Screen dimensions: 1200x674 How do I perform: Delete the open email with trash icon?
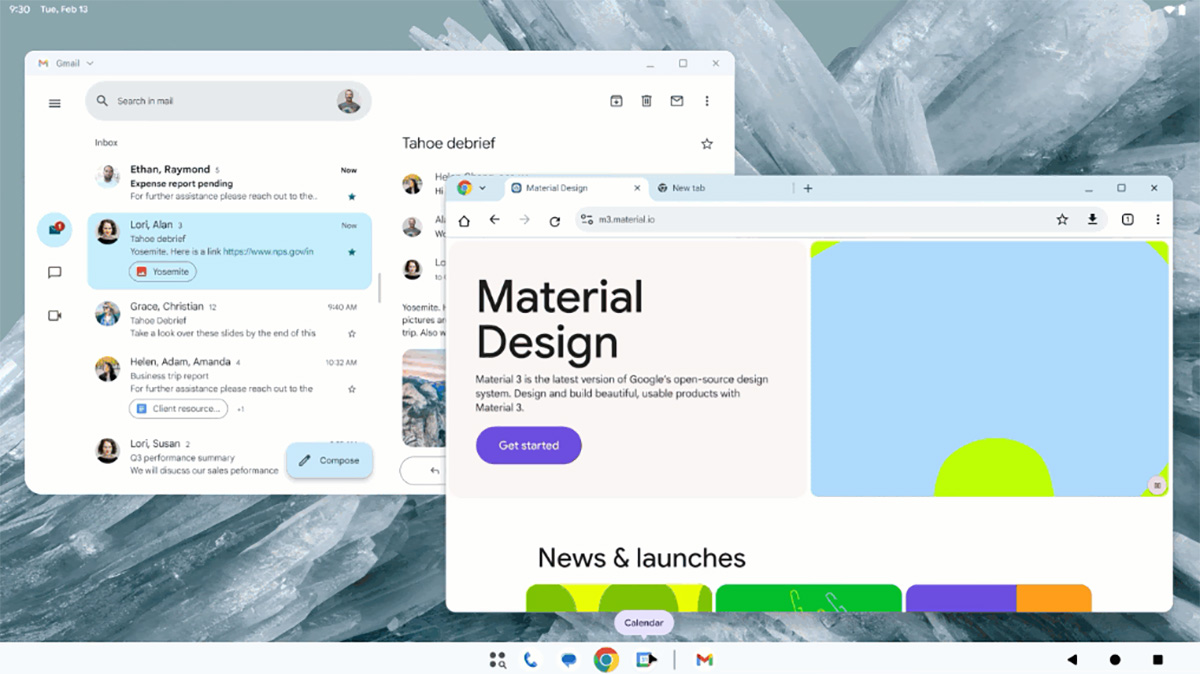(x=647, y=101)
